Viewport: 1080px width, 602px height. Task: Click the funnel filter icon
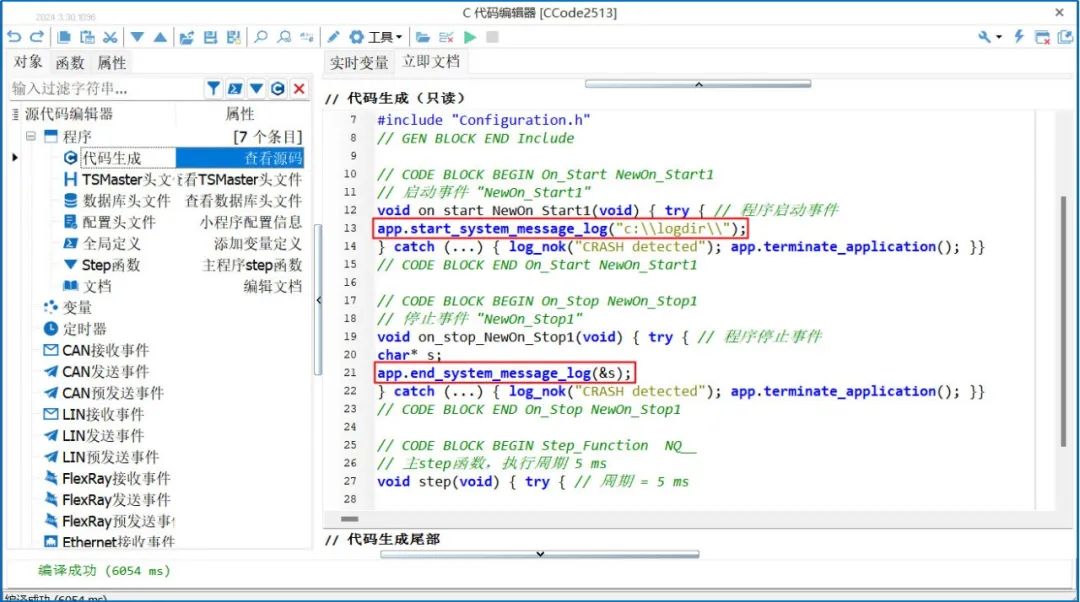point(214,88)
